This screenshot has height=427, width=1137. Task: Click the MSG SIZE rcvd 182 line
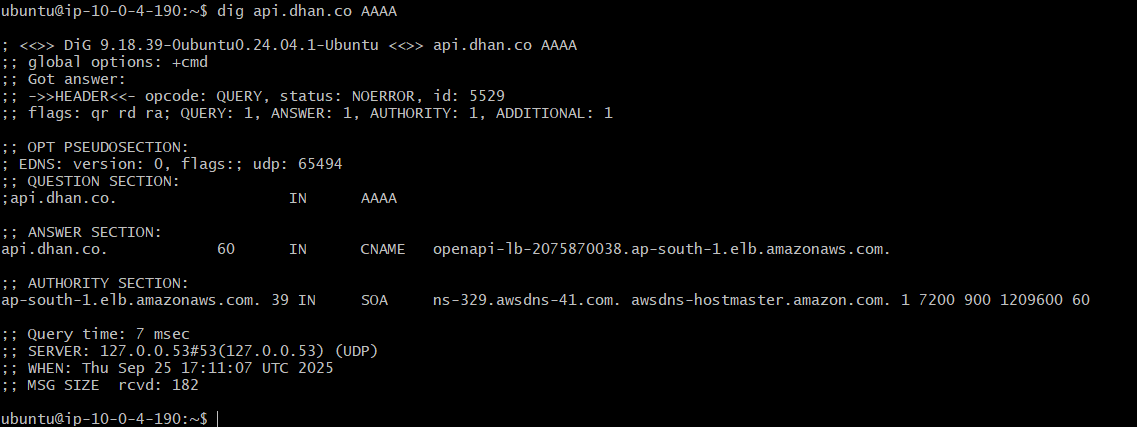[x=100, y=385]
